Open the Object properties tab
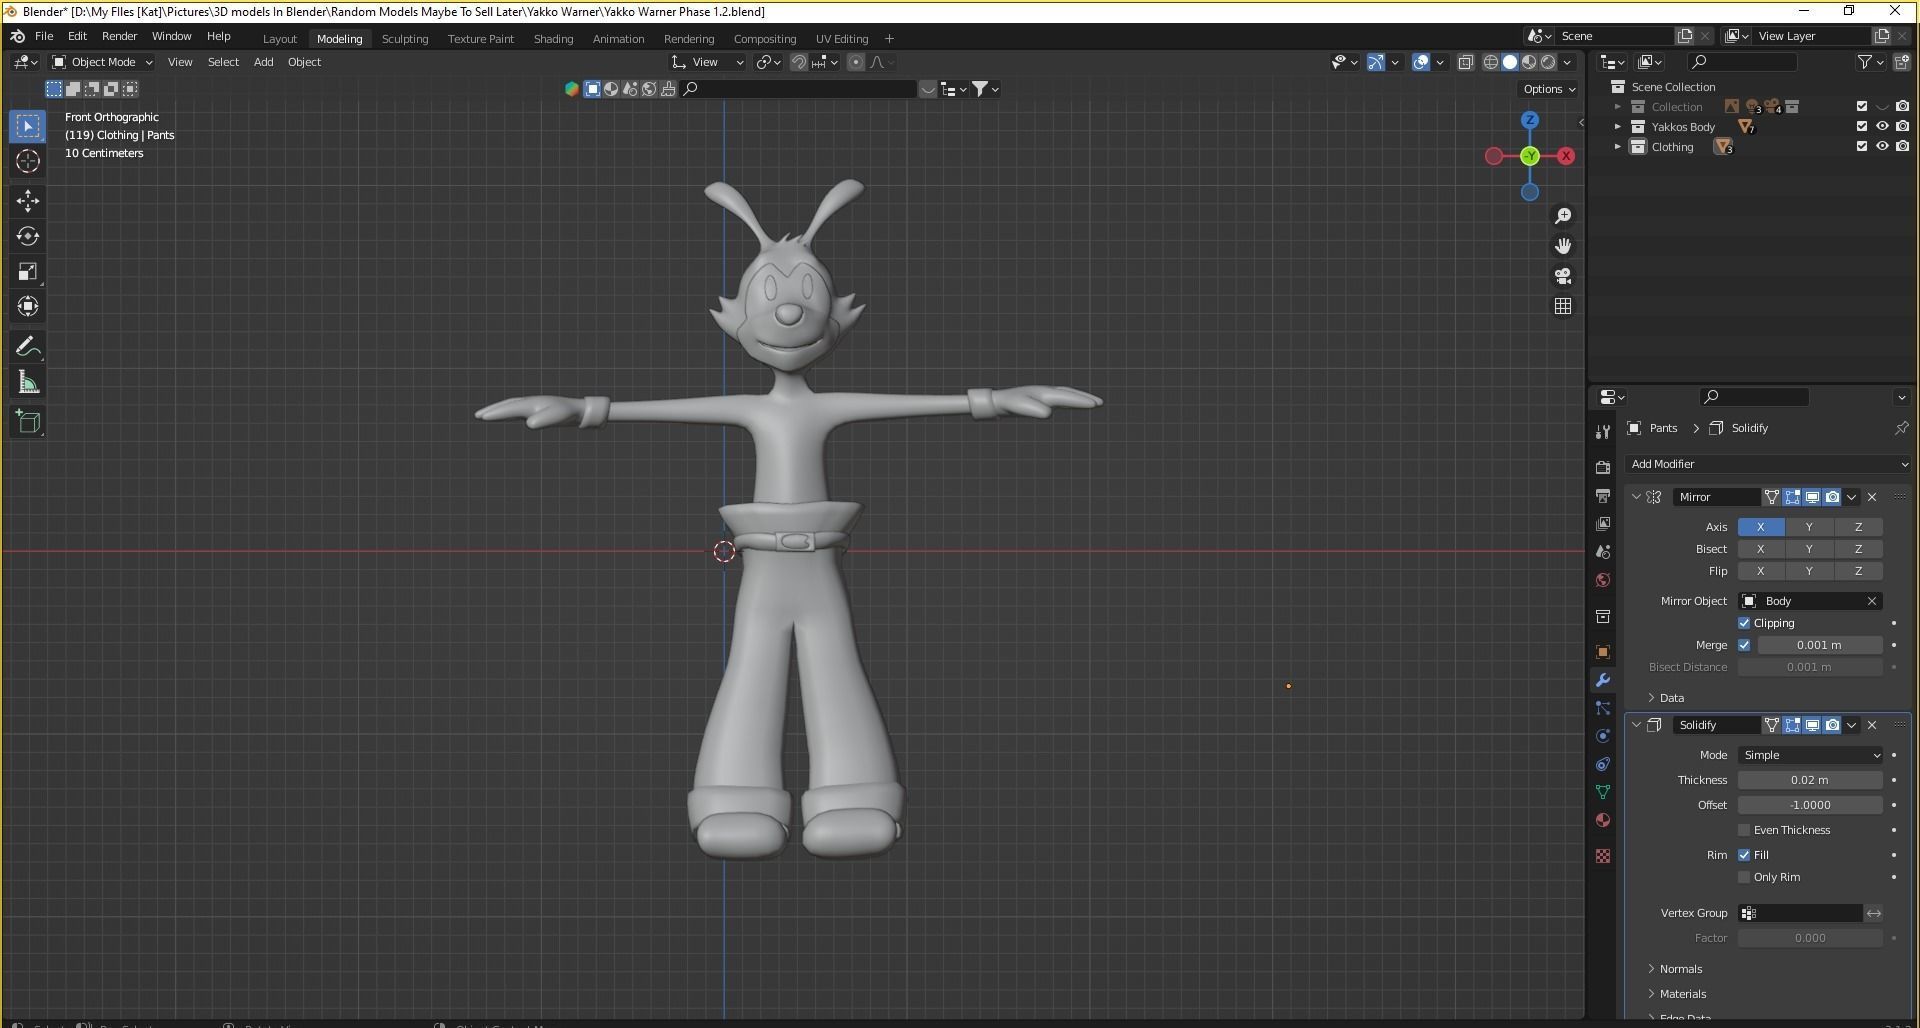Viewport: 1920px width, 1028px height. [1603, 652]
